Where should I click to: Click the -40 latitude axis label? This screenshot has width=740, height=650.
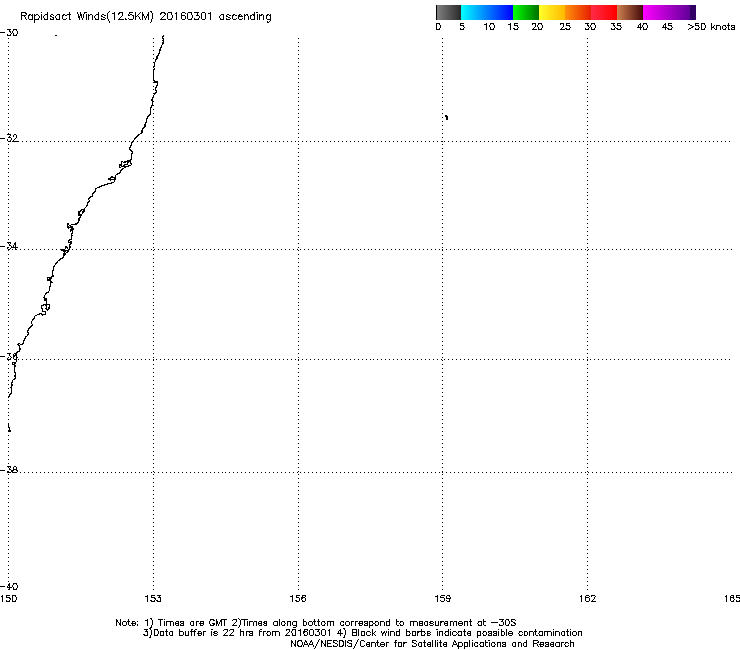pos(9,586)
